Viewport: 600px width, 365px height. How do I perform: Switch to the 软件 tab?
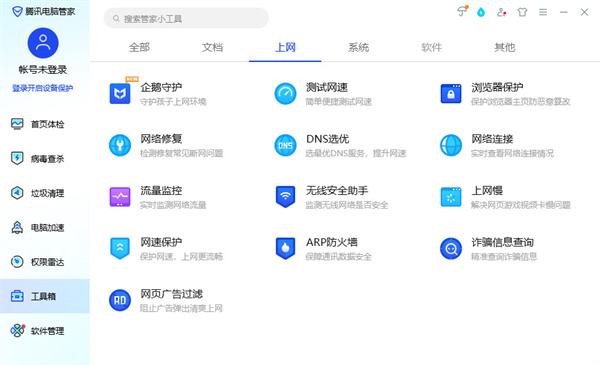(x=431, y=47)
